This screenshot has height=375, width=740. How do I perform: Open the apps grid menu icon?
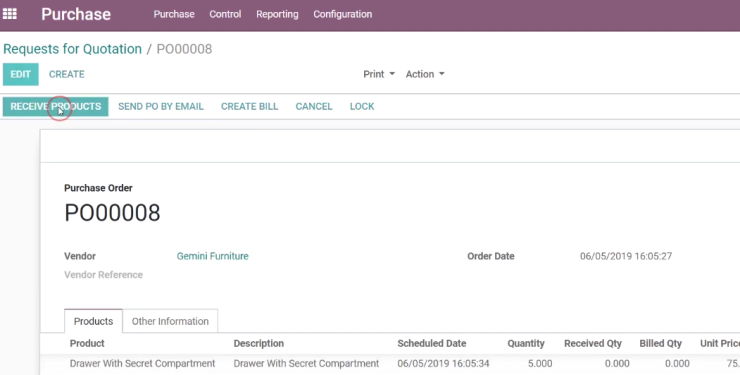point(9,14)
